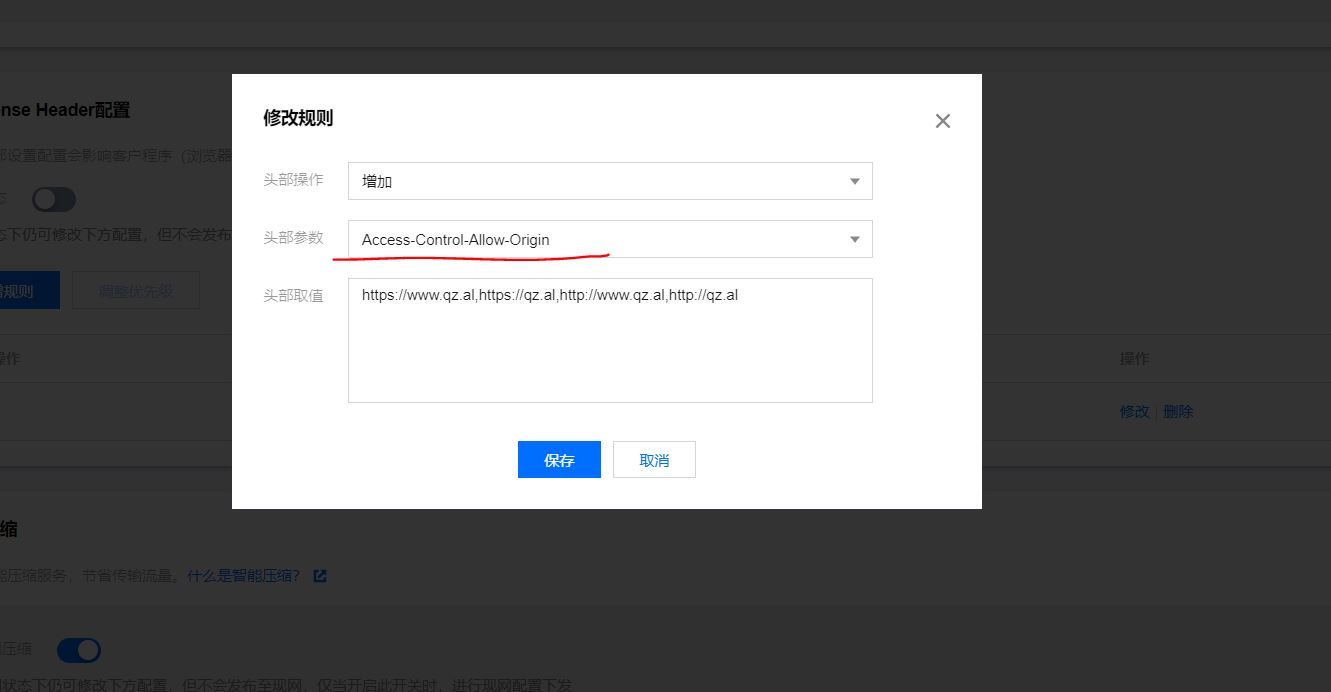
Task: Click the 修改规则 dialog title
Action: click(298, 118)
